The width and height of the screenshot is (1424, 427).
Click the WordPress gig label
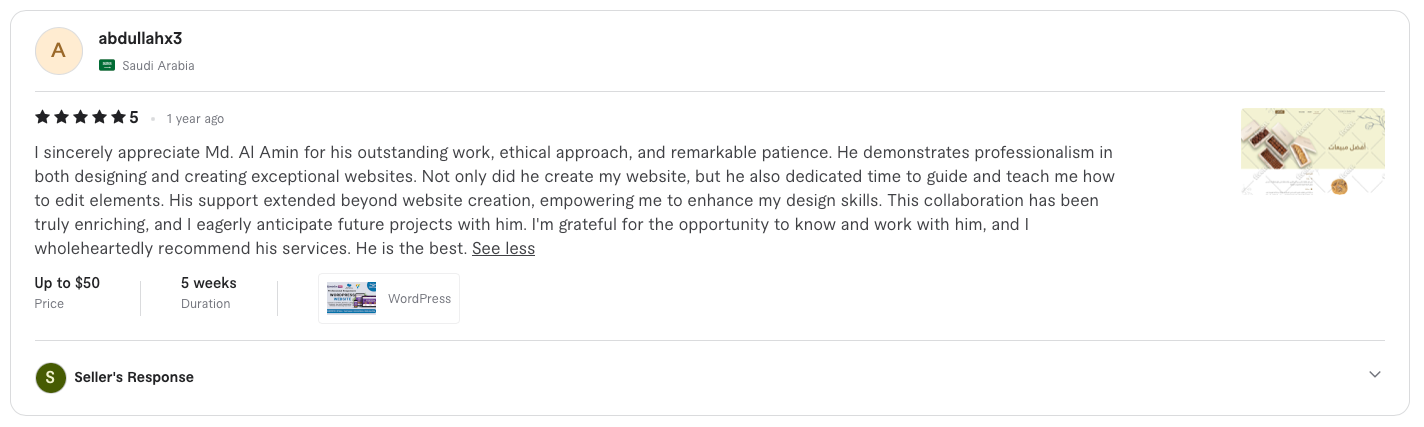pos(419,298)
